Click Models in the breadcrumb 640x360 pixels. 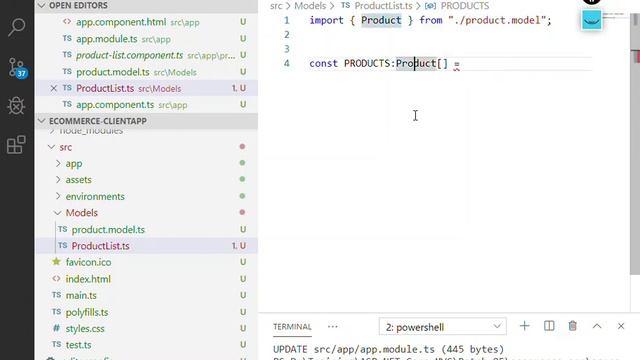310,6
